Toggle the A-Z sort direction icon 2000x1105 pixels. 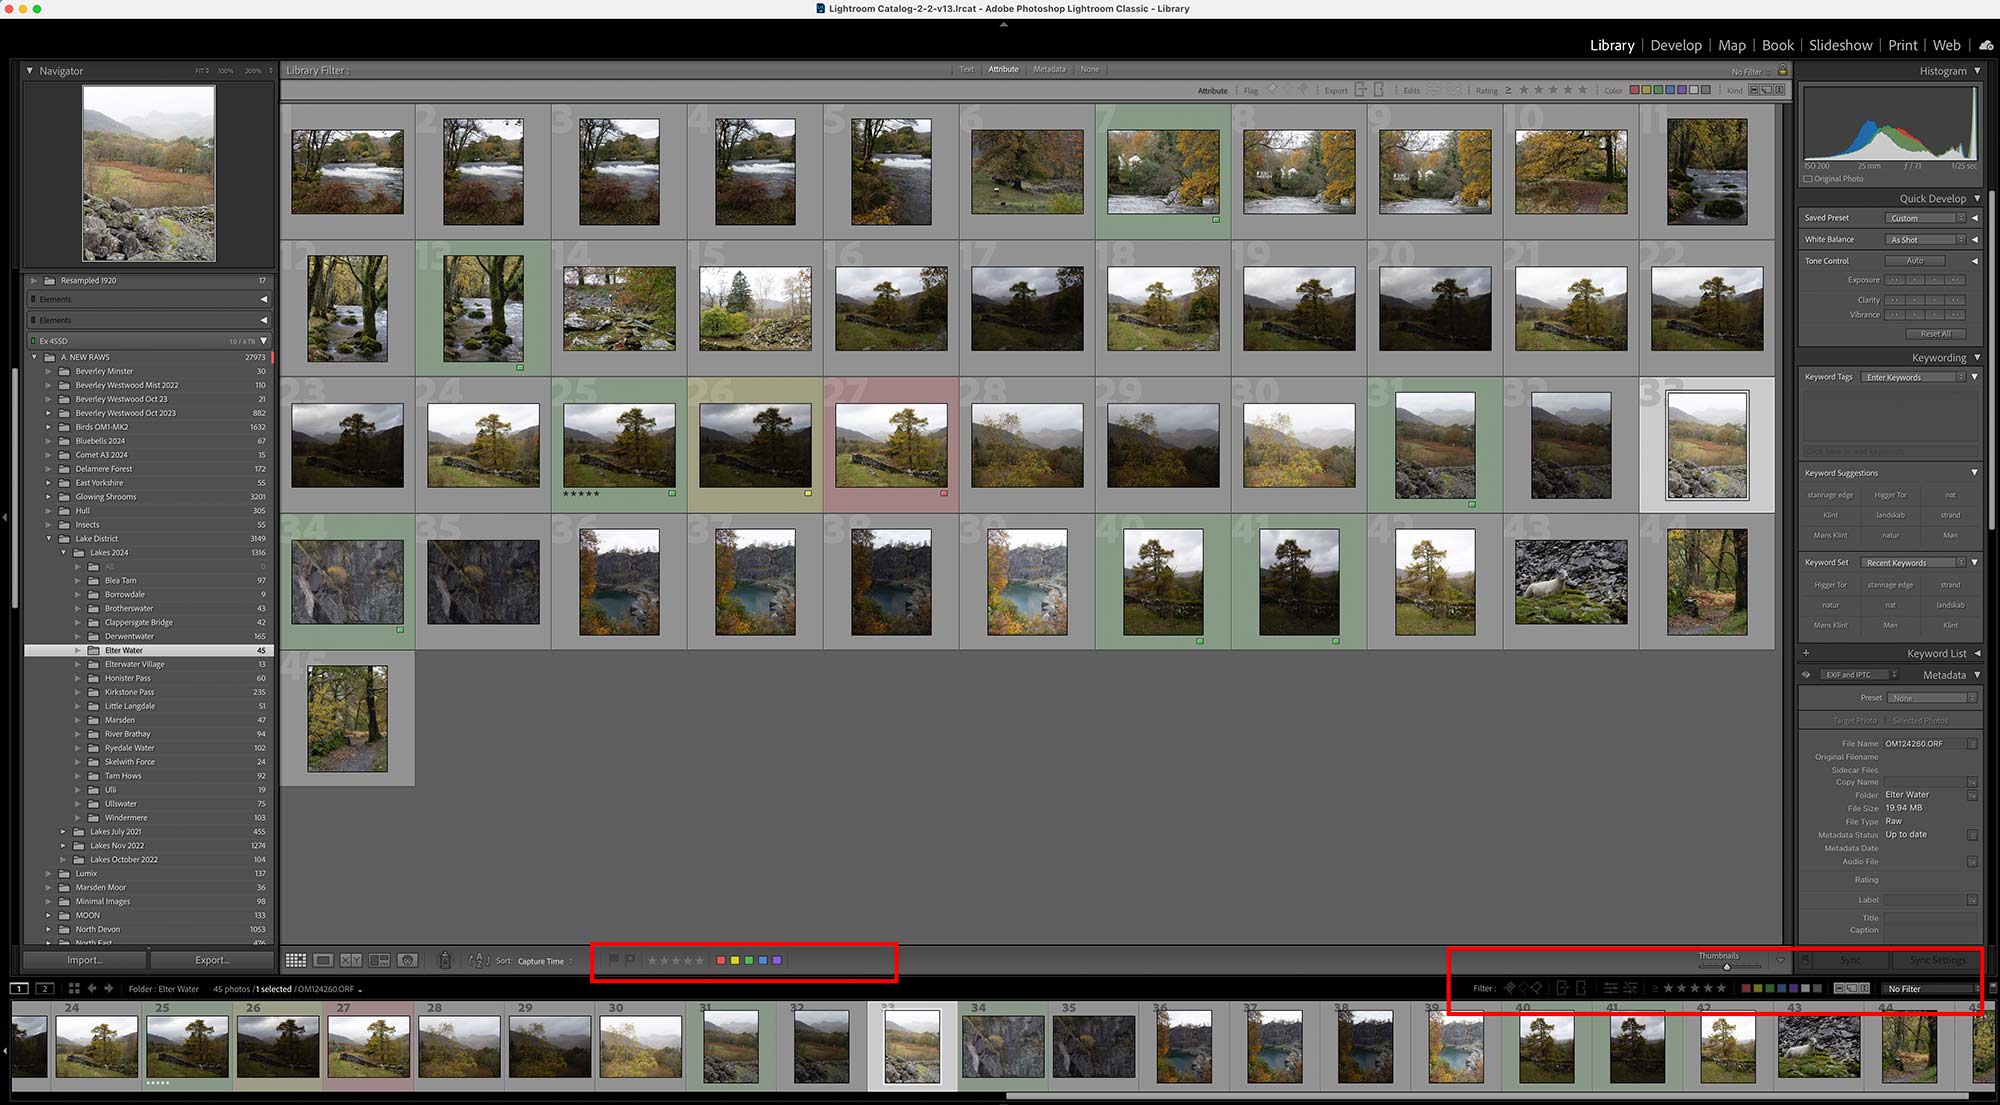click(478, 960)
